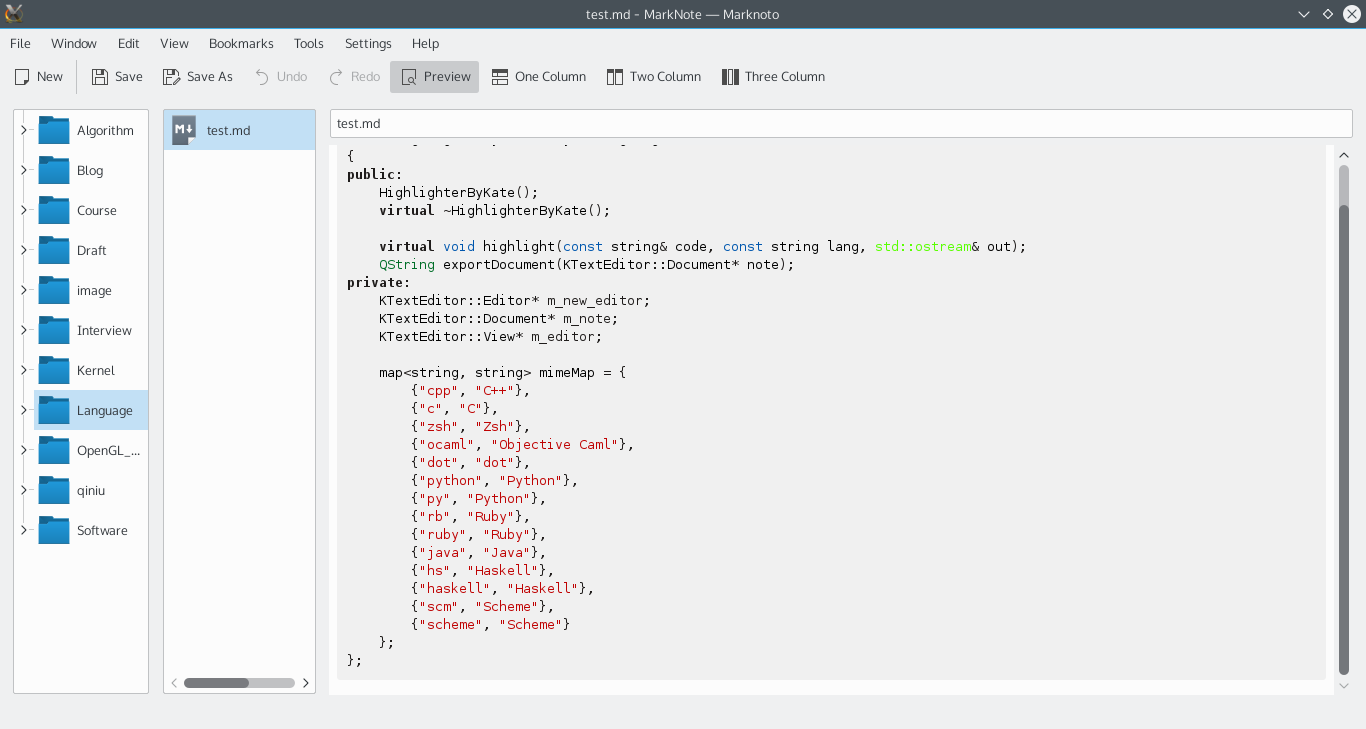Expand the image folder arrow
Image resolution: width=1366 pixels, height=729 pixels.
[24, 290]
